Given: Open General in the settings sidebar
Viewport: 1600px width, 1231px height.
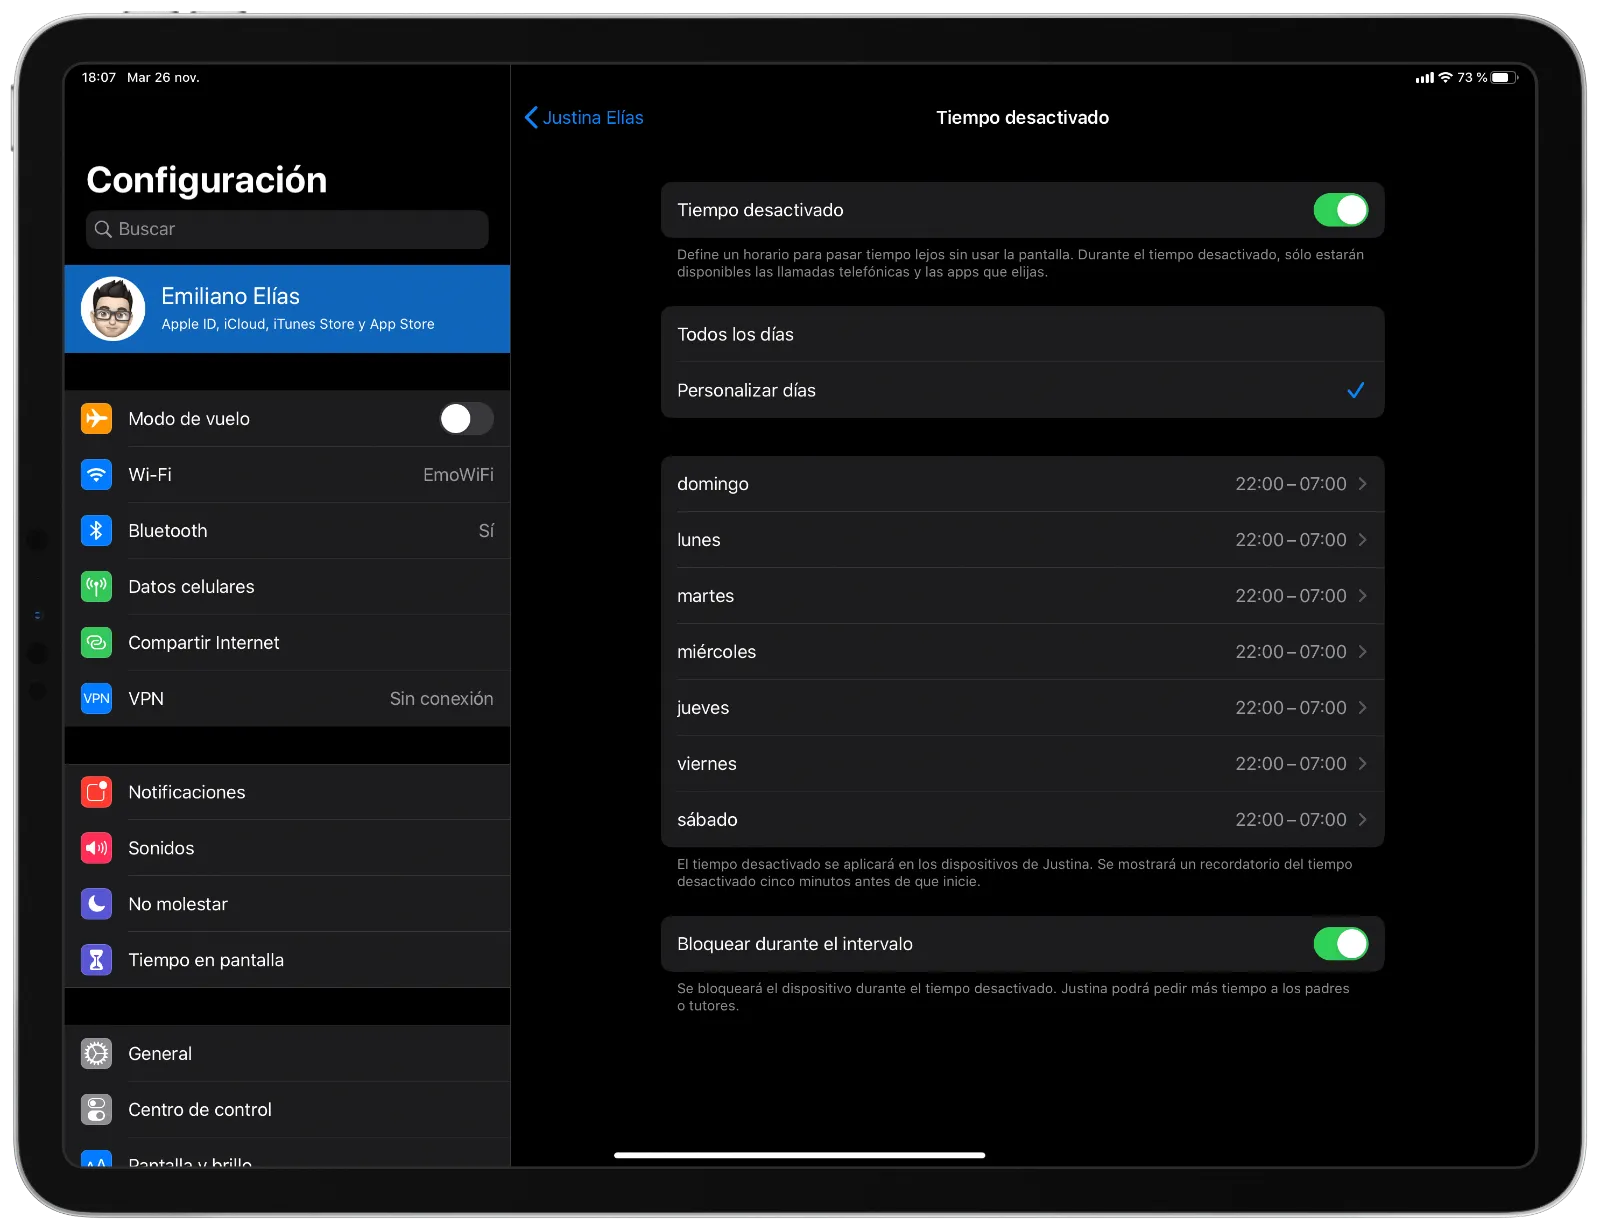Looking at the screenshot, I should pos(287,1054).
